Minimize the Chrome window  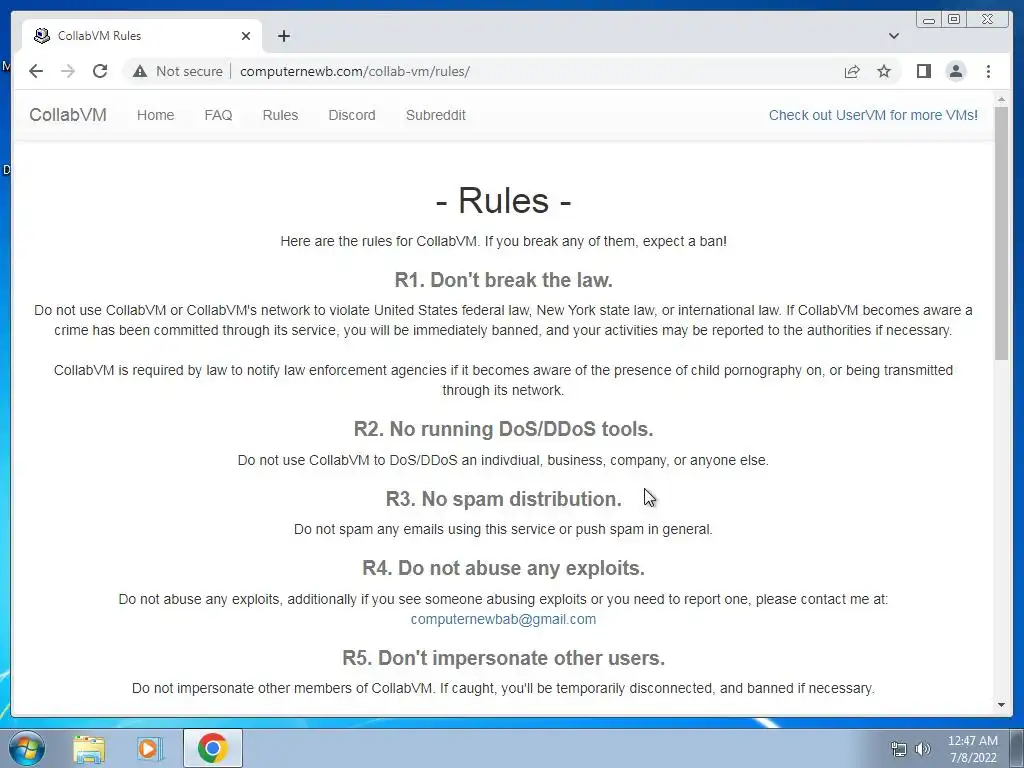[929, 20]
